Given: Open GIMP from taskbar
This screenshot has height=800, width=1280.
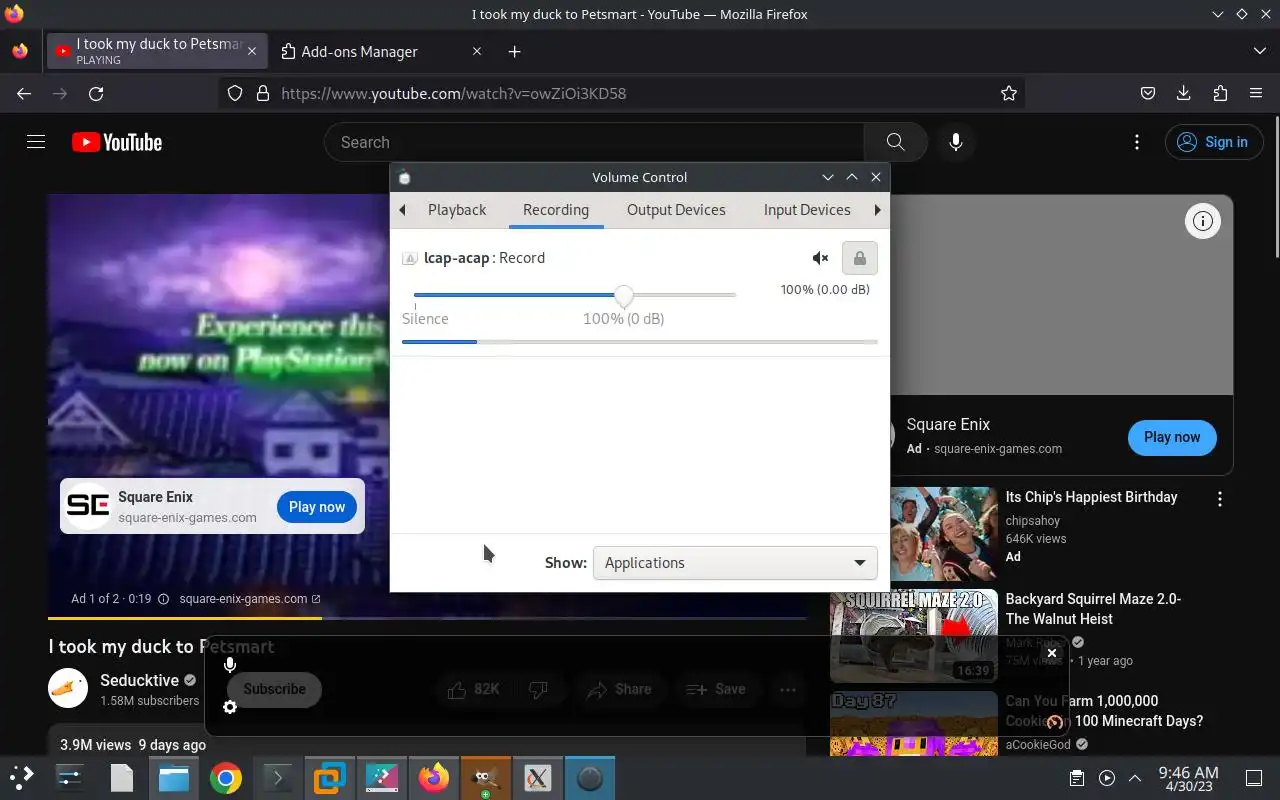Looking at the screenshot, I should coord(486,777).
